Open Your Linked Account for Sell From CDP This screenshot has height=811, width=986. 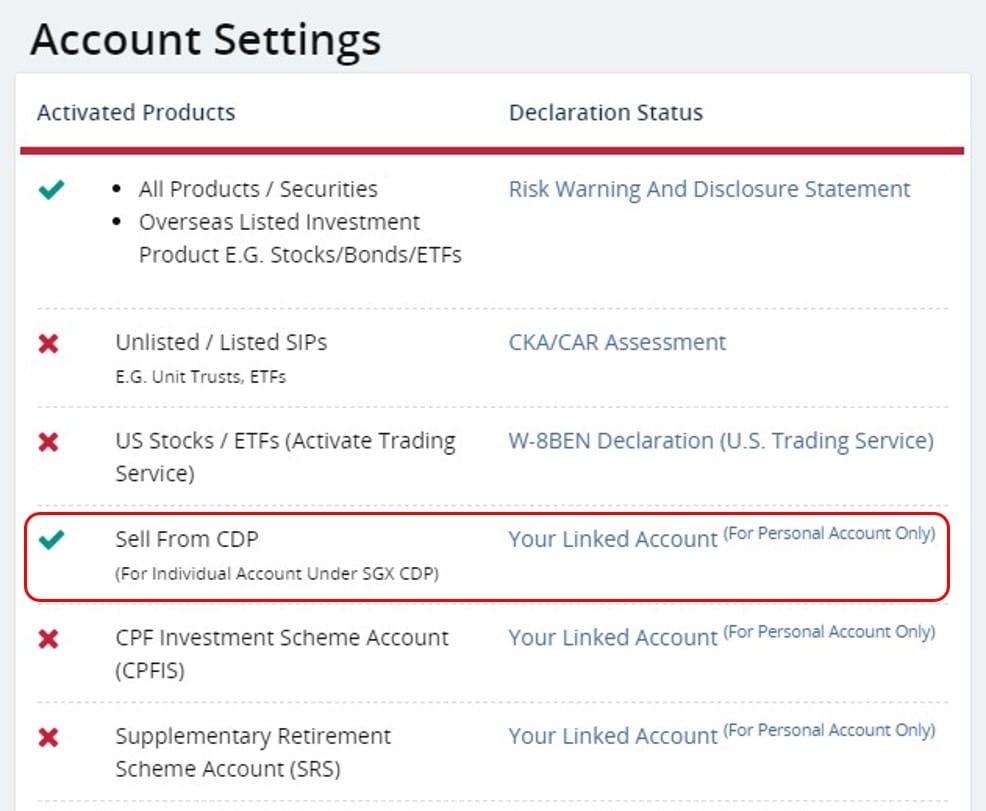[x=613, y=539]
